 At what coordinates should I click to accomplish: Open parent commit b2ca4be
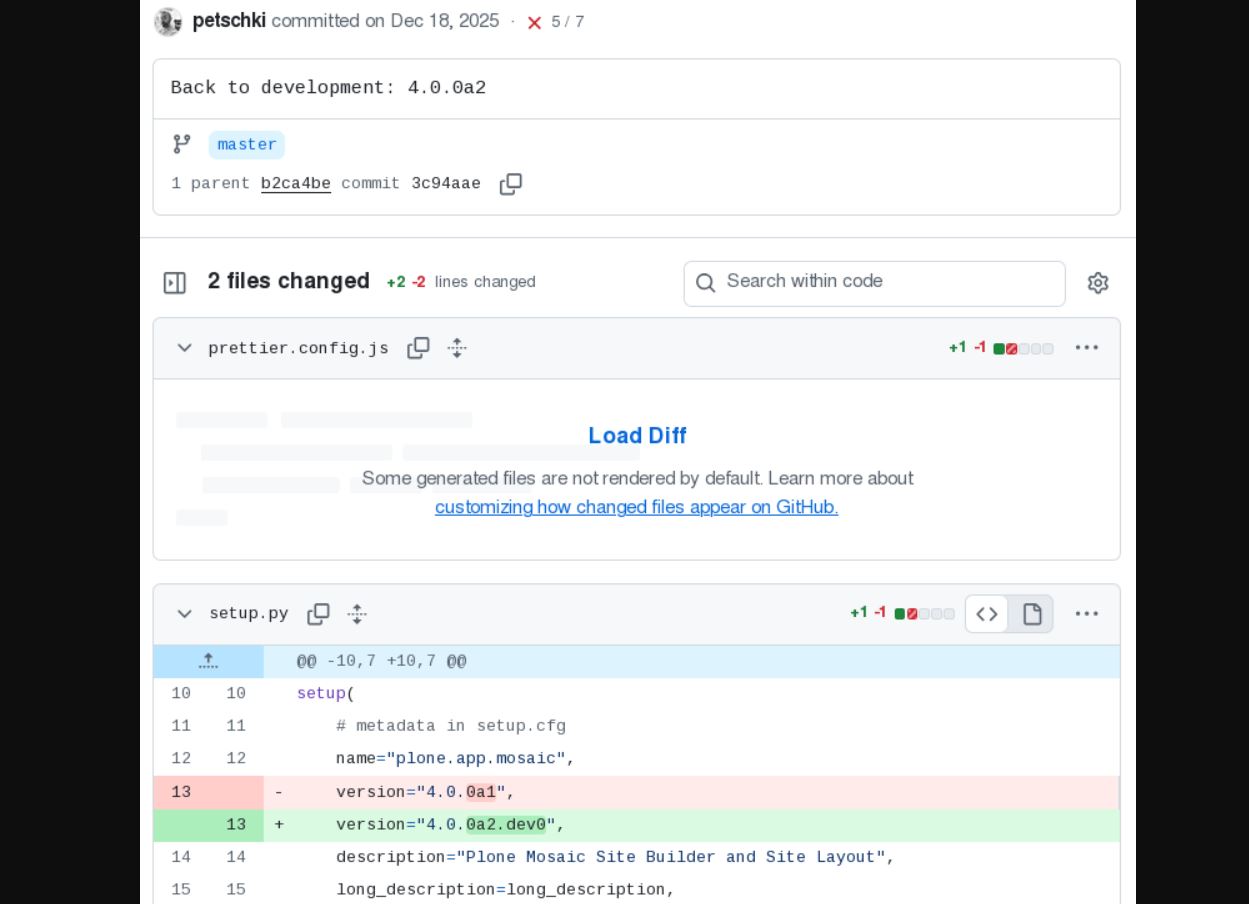tap(295, 184)
